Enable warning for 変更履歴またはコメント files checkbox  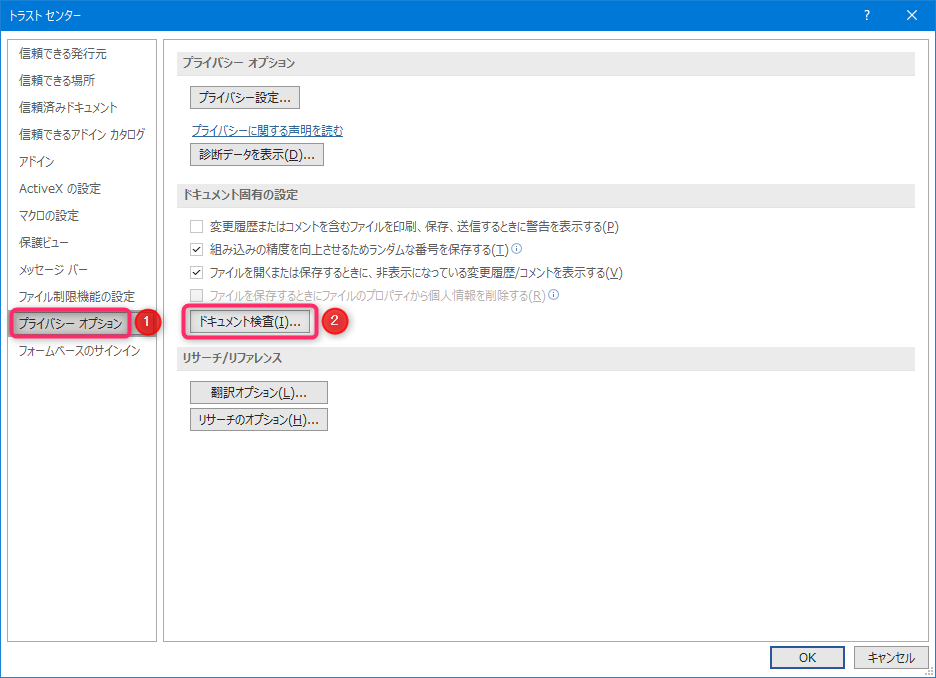coord(196,227)
